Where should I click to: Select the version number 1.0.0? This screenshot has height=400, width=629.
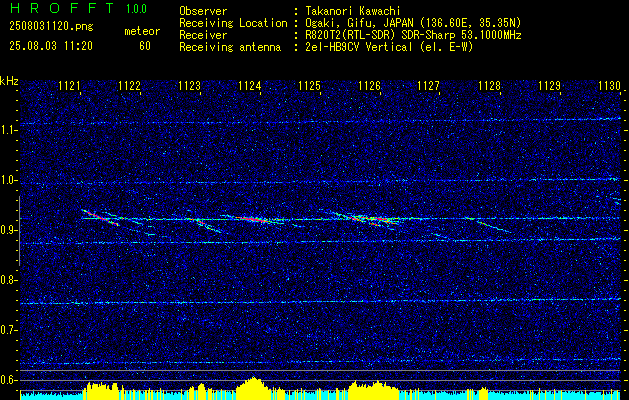[136, 9]
